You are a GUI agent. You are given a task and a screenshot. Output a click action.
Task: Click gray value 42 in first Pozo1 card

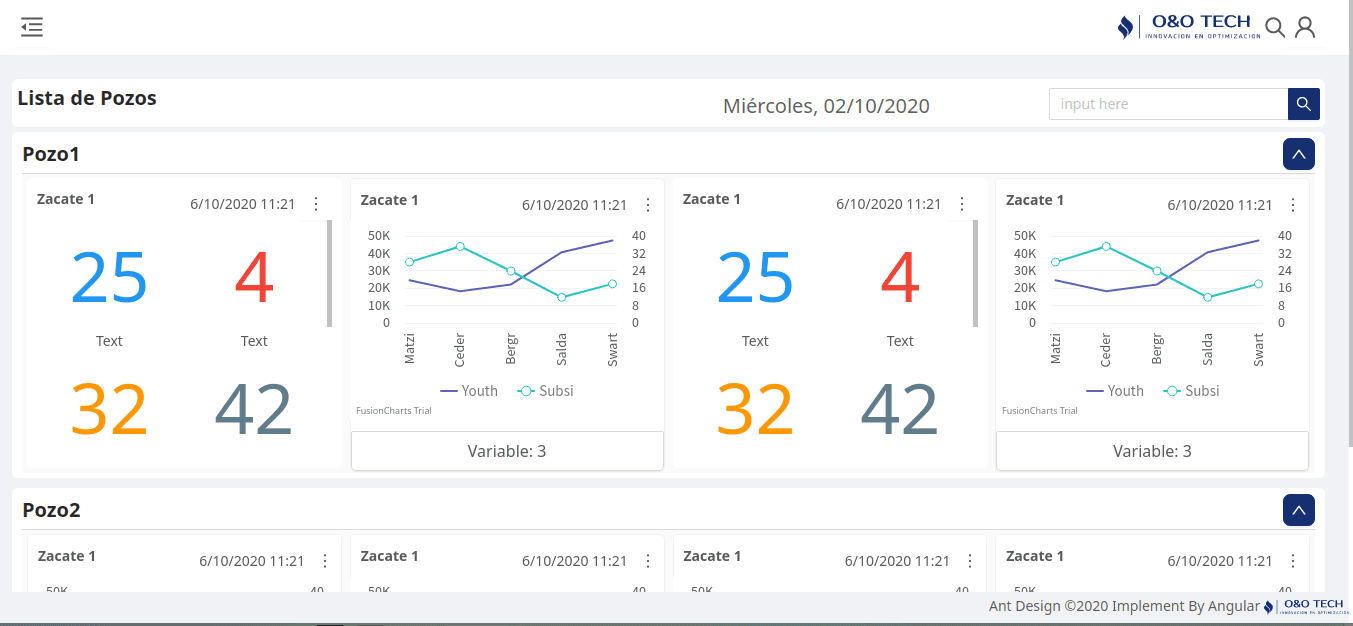click(x=254, y=410)
